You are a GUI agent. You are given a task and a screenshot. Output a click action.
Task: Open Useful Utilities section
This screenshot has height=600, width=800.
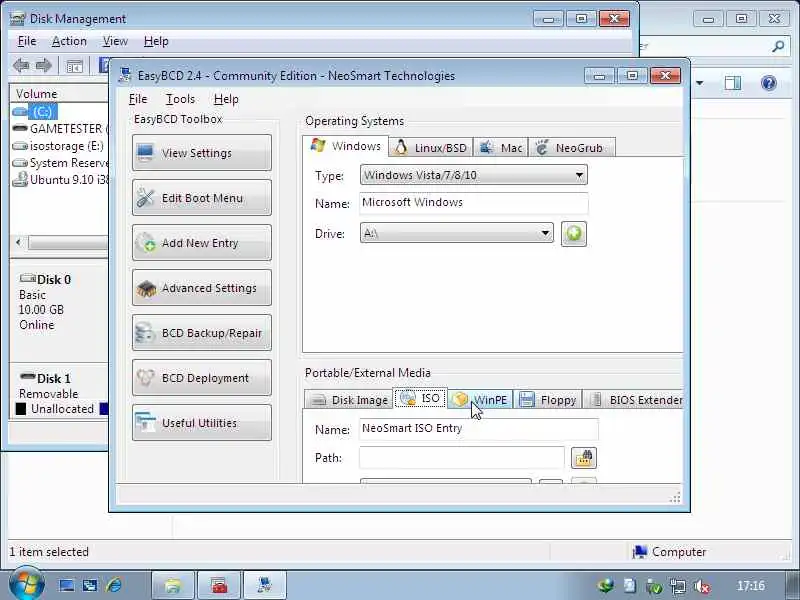coord(202,422)
